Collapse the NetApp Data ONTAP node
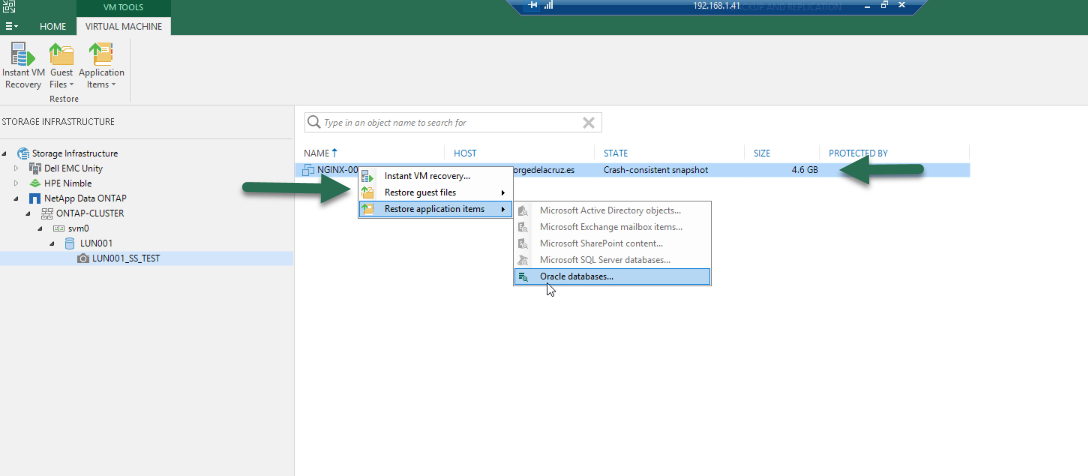This screenshot has width=1088, height=476. pos(17,198)
